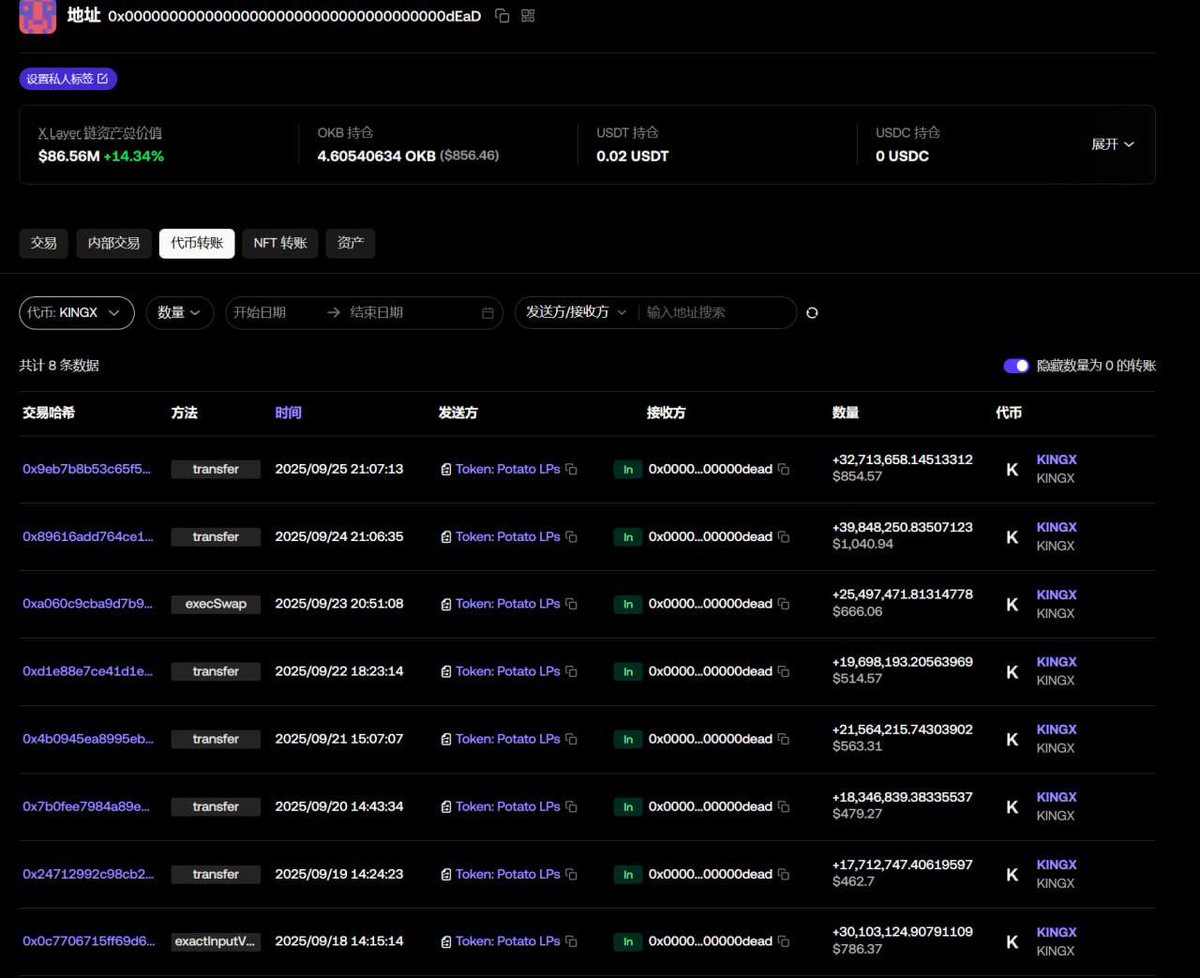1200x978 pixels.
Task: Click KINGX token icon in first row
Action: point(1012,469)
